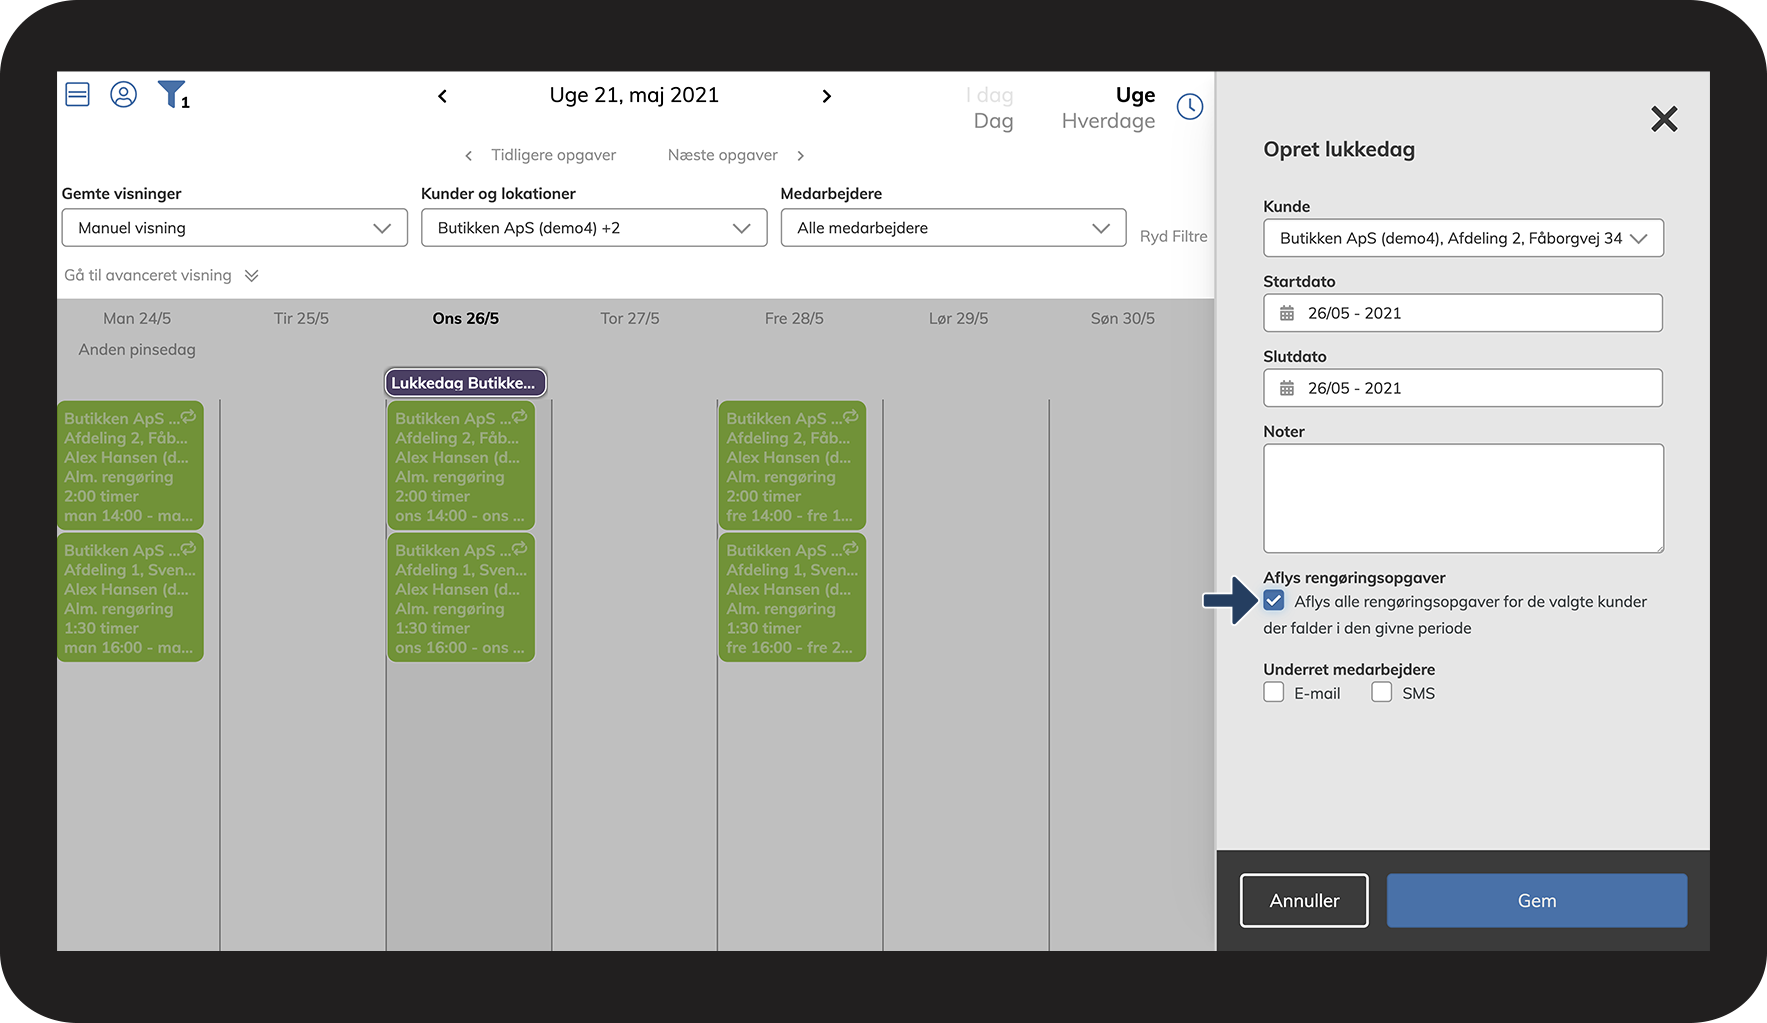
Task: Enable SMS notification checkbox
Action: click(1381, 693)
